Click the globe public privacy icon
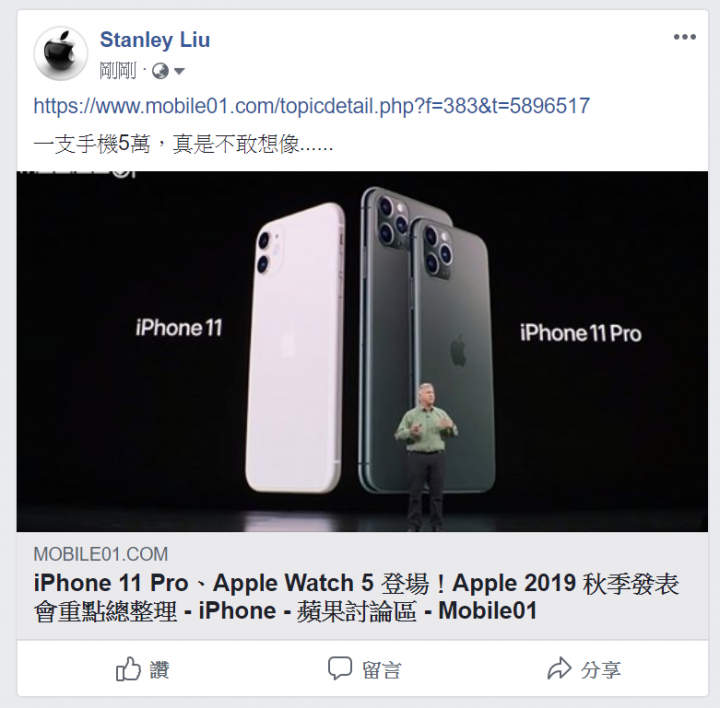Viewport: 720px width, 708px height. point(160,71)
